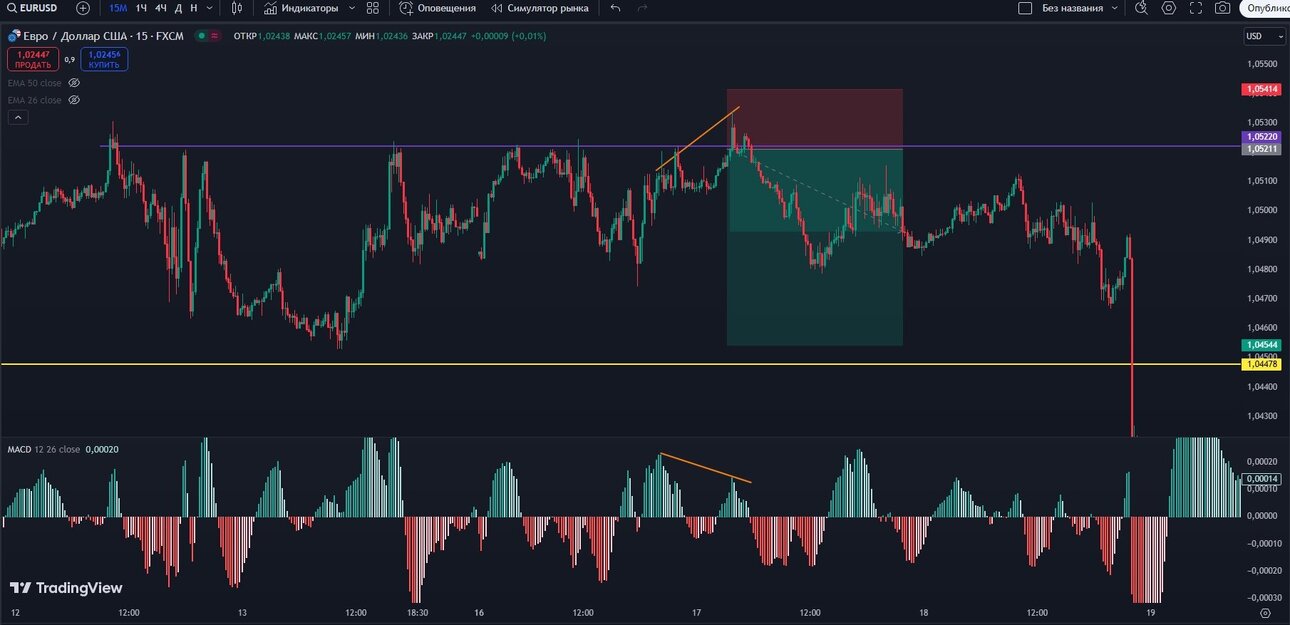Click the gray price label 1,05211
Image resolution: width=1290 pixels, height=625 pixels.
pos(1260,149)
